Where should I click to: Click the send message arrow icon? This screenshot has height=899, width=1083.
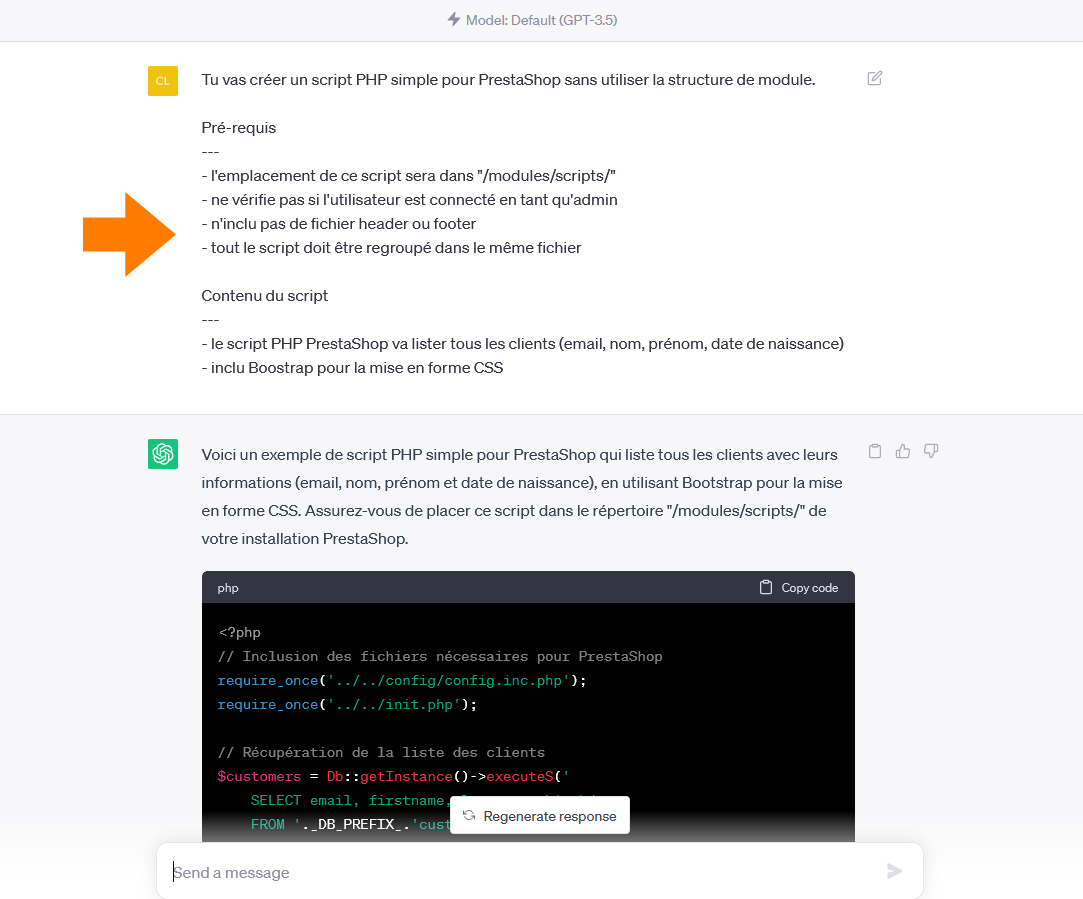coord(894,871)
